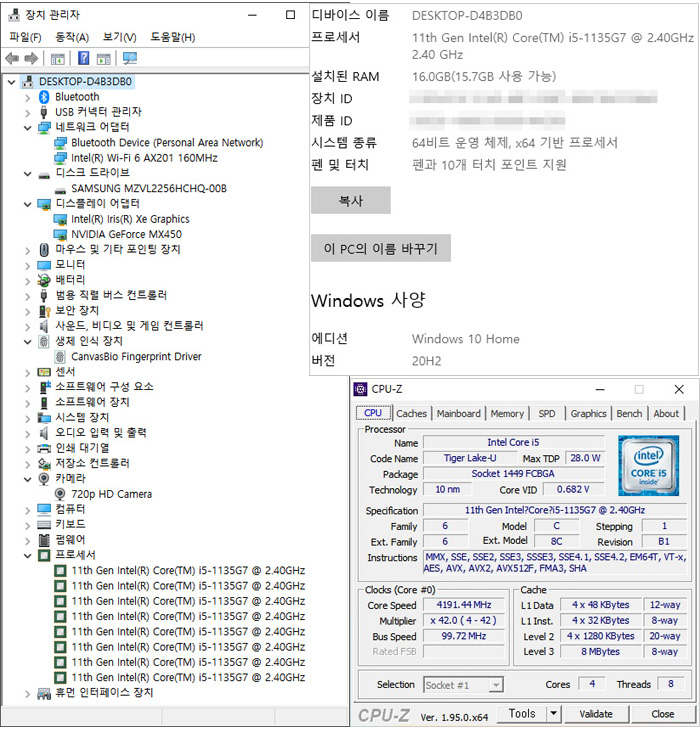700x732 pixels.
Task: Switch to the Memory tab in CPU-Z
Action: (x=507, y=414)
